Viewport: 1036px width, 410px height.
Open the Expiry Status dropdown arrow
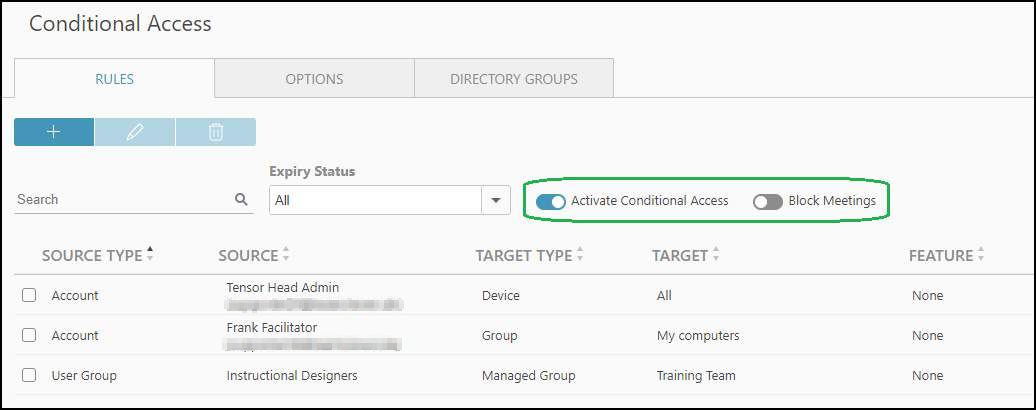[x=496, y=200]
